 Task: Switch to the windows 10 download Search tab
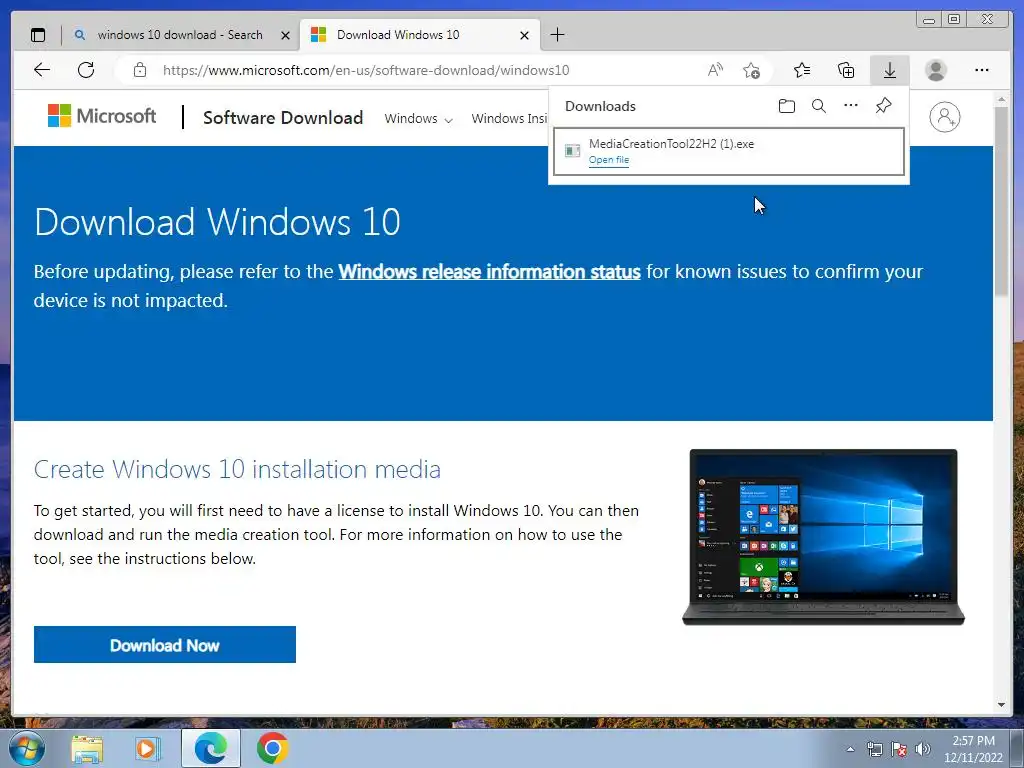180,35
